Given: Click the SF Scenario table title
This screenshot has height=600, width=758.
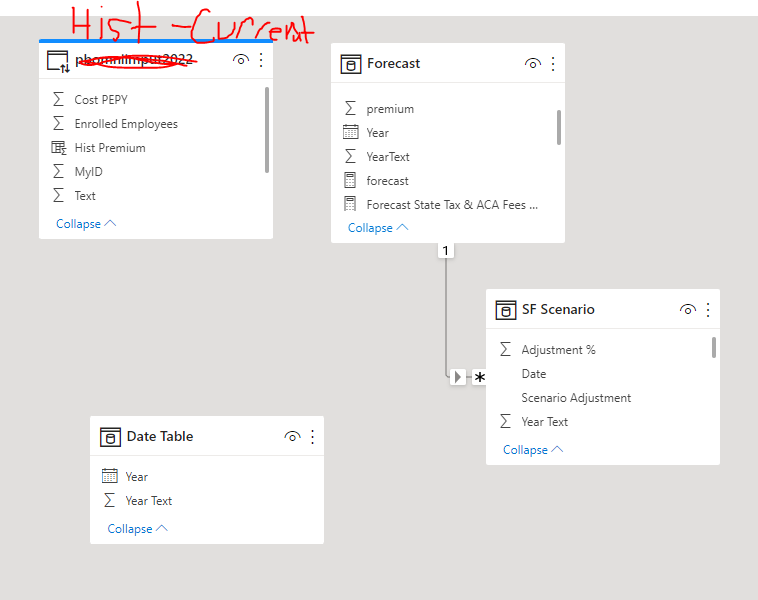Looking at the screenshot, I should (x=558, y=309).
